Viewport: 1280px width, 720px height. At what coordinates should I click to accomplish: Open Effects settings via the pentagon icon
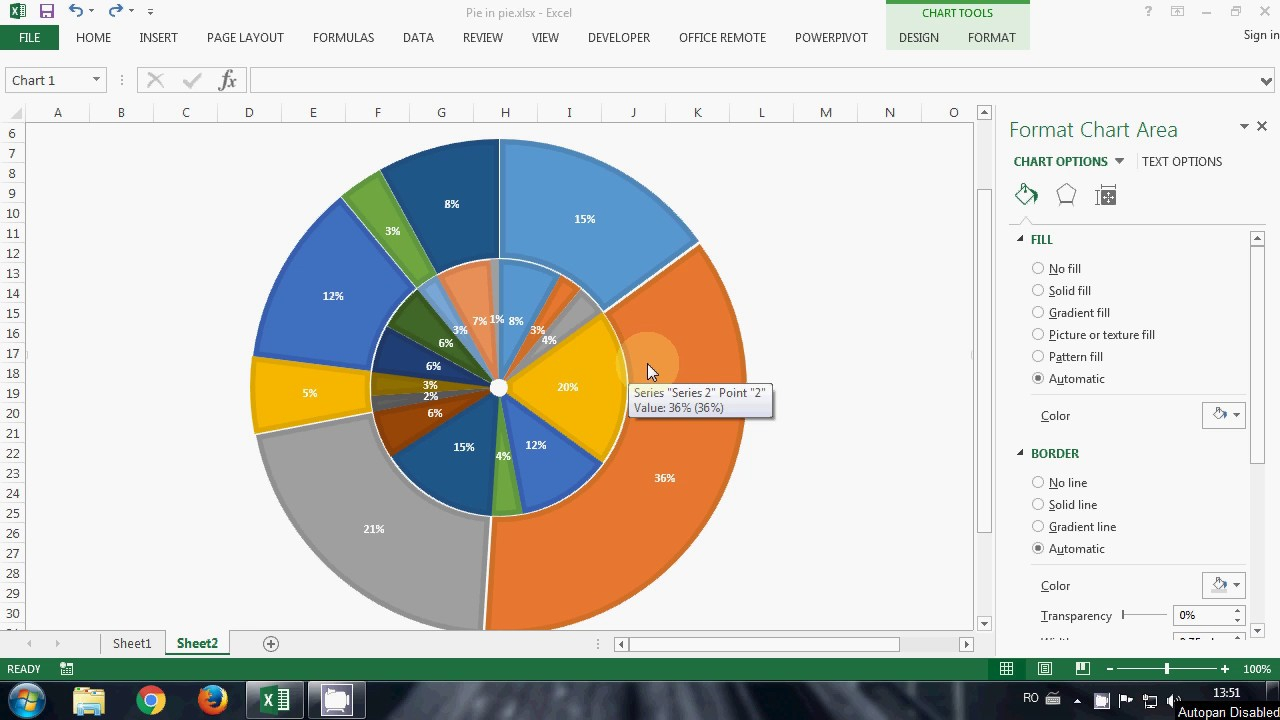pos(1066,194)
